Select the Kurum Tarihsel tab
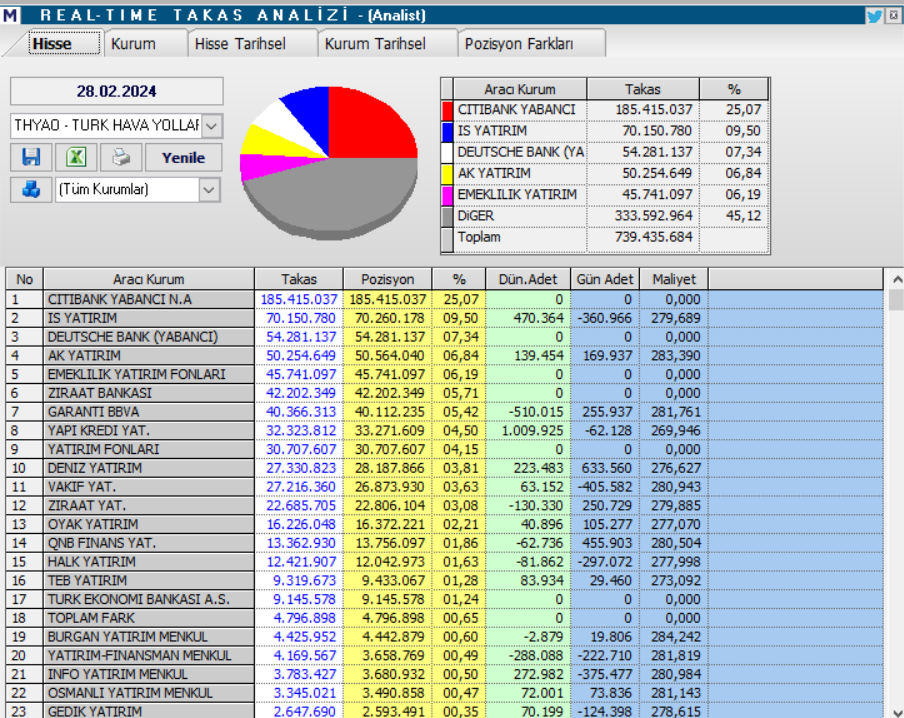This screenshot has width=904, height=718. coord(375,44)
